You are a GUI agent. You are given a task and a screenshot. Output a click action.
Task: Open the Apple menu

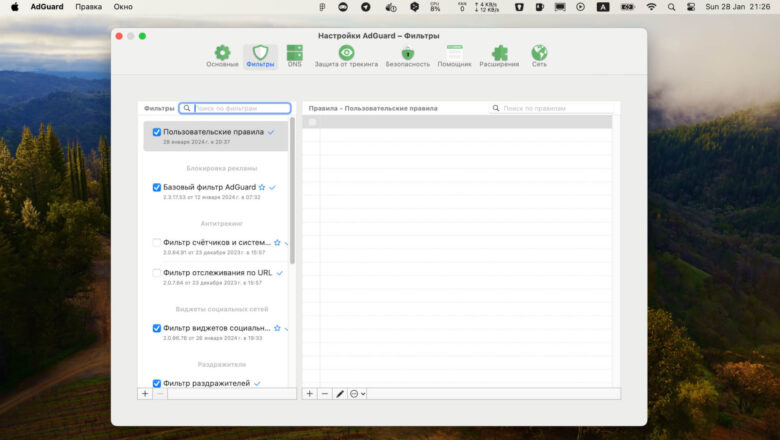(x=15, y=7)
